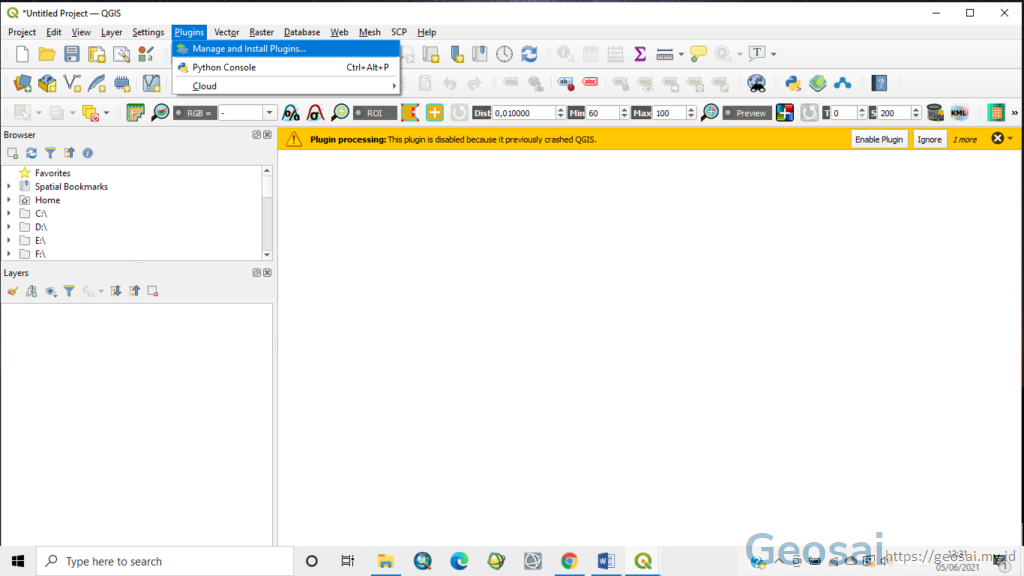The height and width of the screenshot is (576, 1024).
Task: Open Data Source Manager icon
Action: 22,83
